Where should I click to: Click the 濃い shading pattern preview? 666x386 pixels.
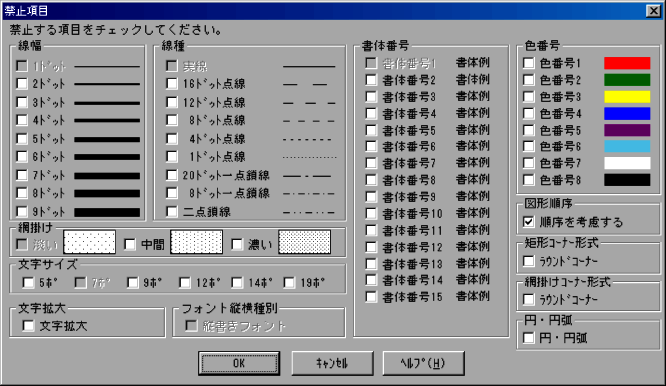coord(304,242)
